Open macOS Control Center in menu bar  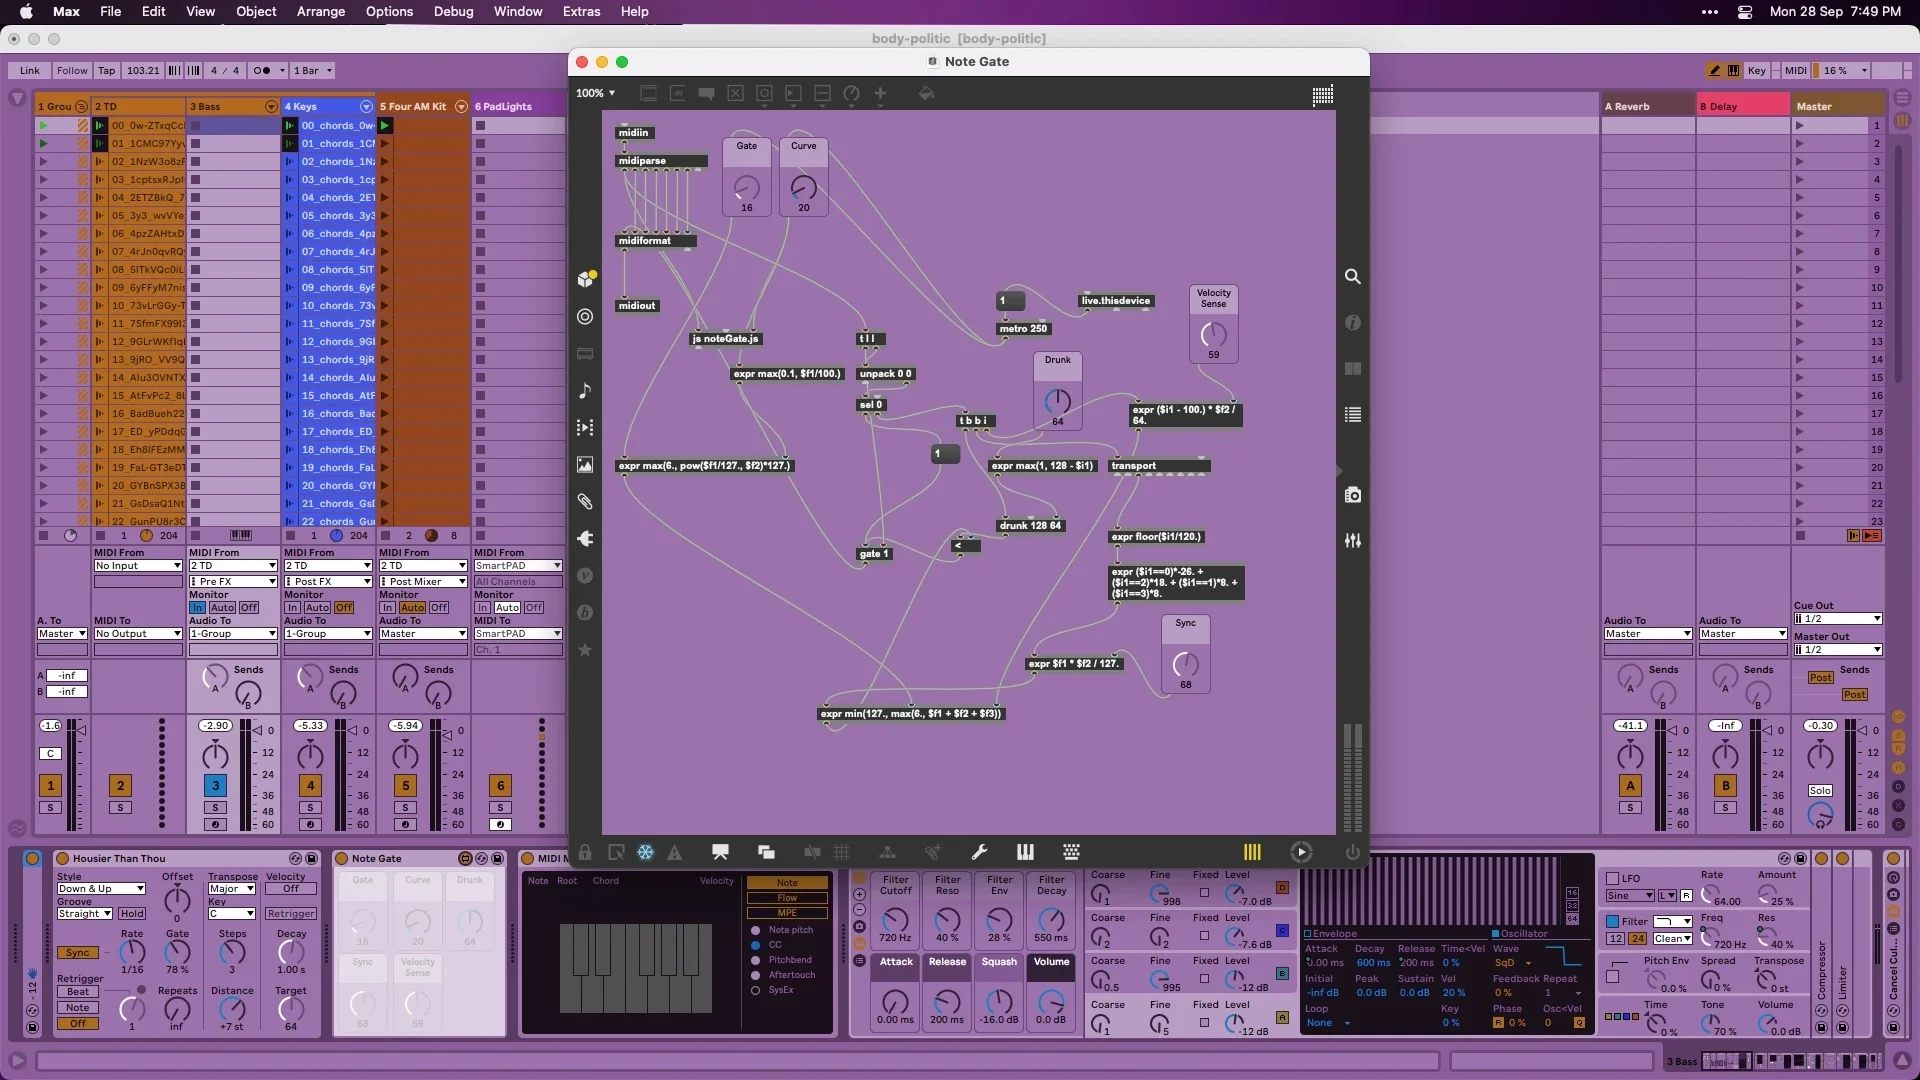pos(1745,12)
